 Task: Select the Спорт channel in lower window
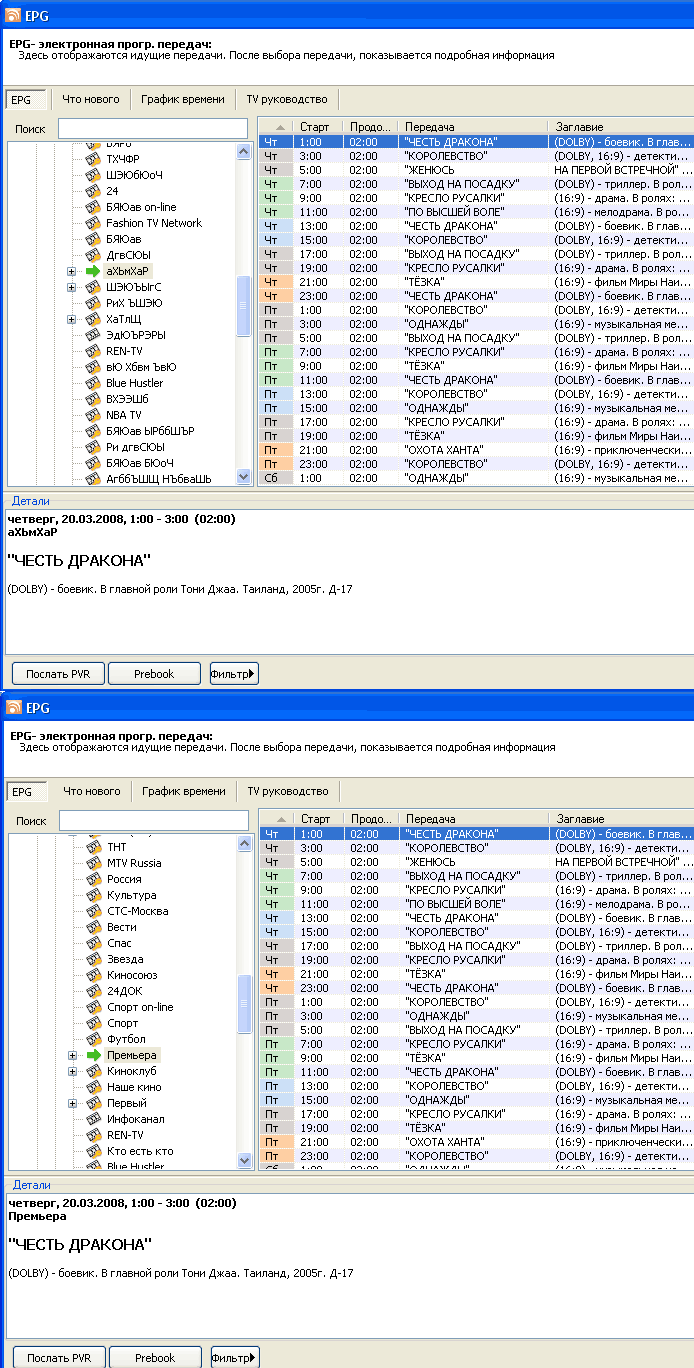(x=122, y=1023)
